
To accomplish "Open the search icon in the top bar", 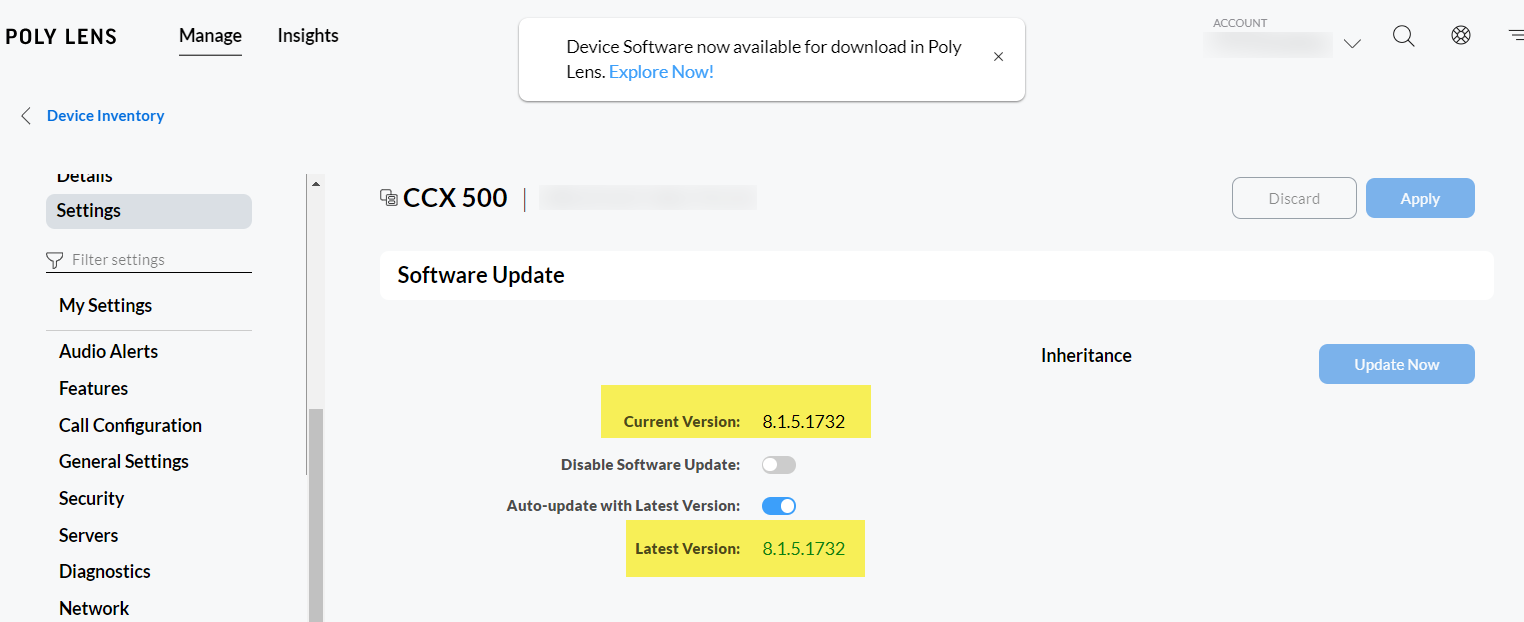I will 1403,35.
